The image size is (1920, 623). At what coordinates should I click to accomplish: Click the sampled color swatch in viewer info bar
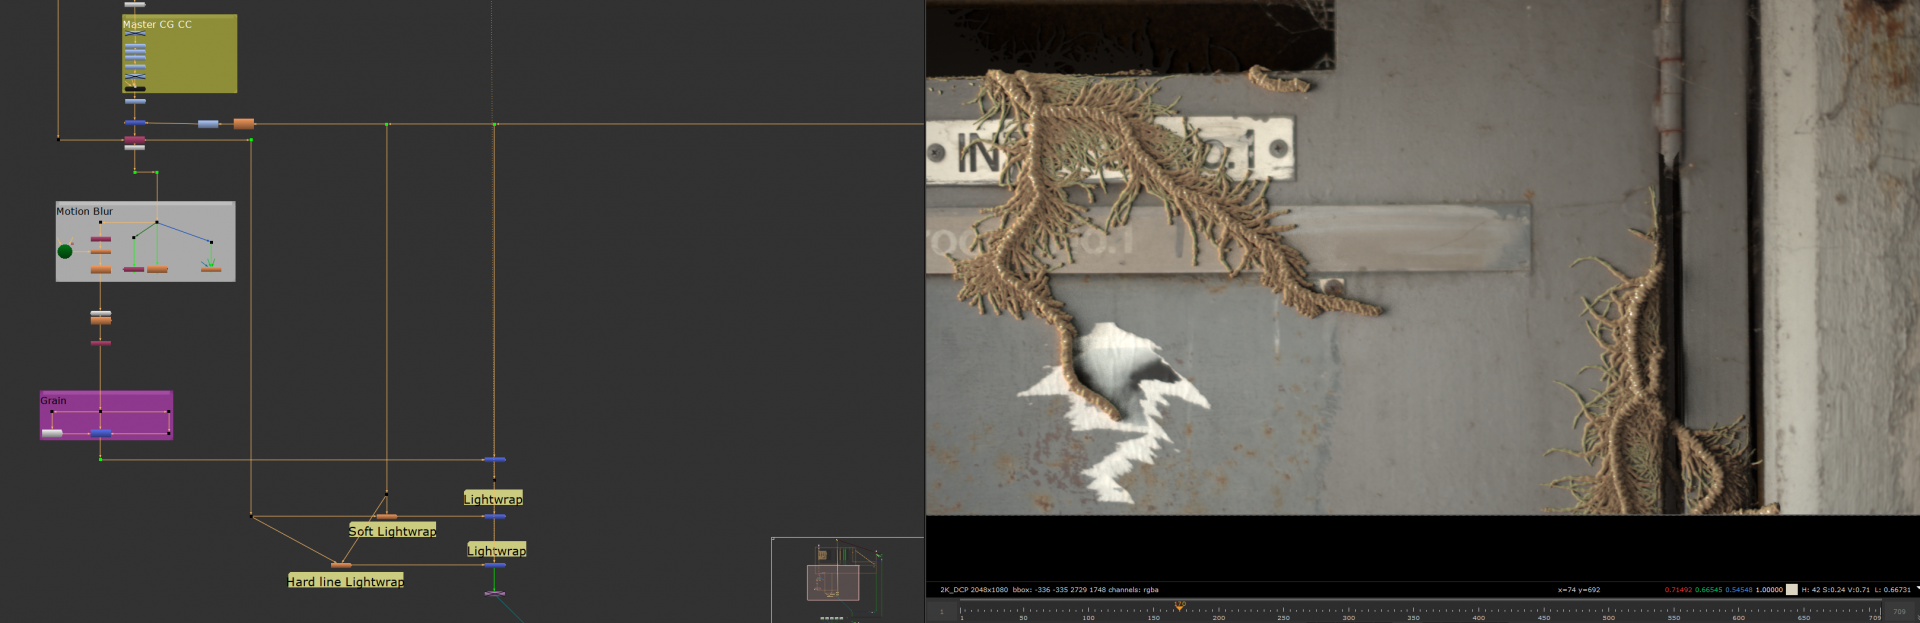pyautogui.click(x=1791, y=590)
